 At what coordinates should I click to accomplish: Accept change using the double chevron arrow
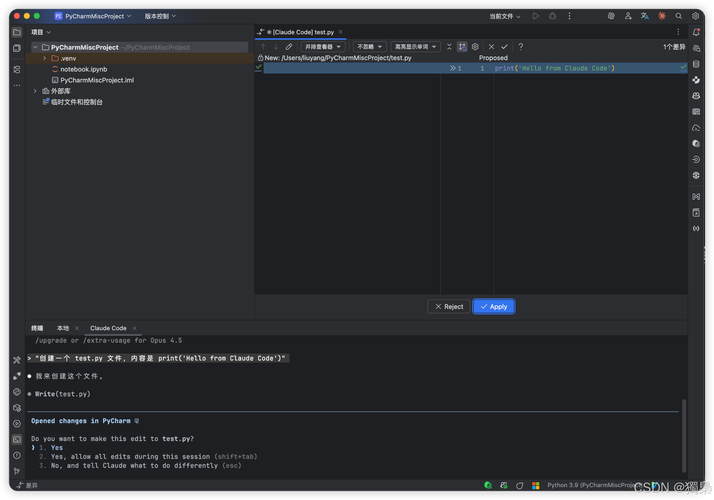point(453,68)
